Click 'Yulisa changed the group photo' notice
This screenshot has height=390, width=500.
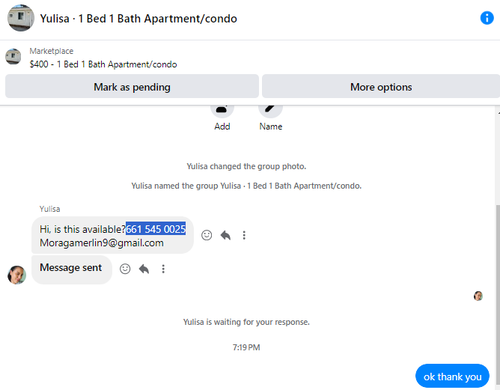tap(246, 166)
